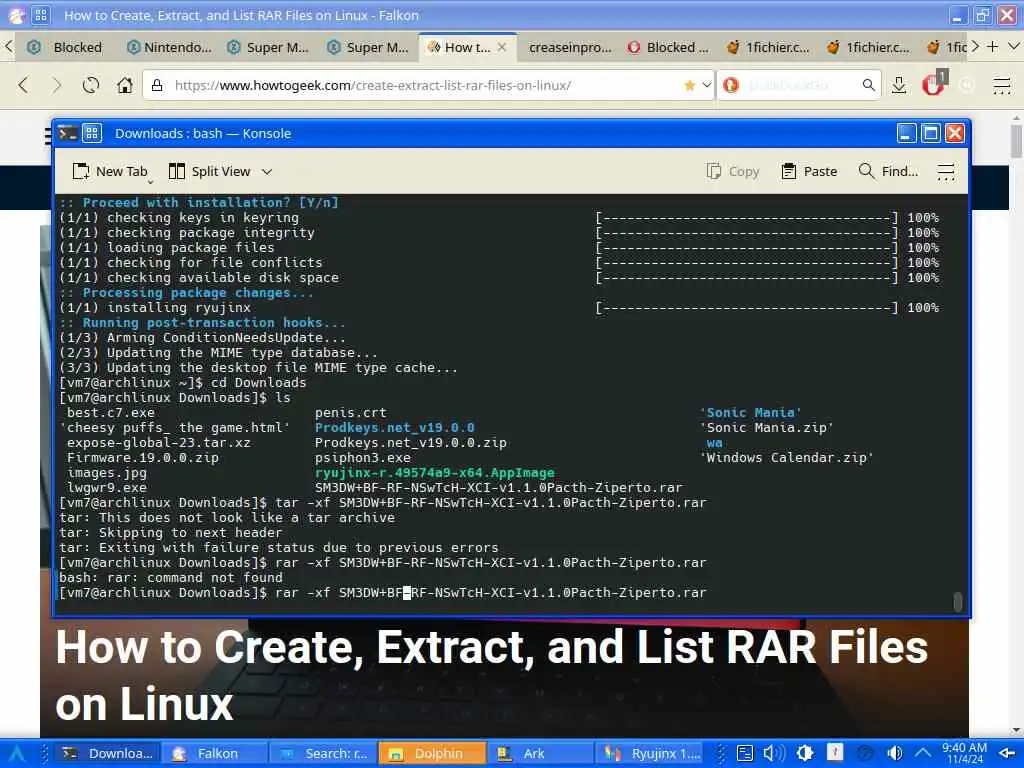Click the show desktop arrow in the panel
This screenshot has height=768, width=1024.
(x=1008, y=754)
